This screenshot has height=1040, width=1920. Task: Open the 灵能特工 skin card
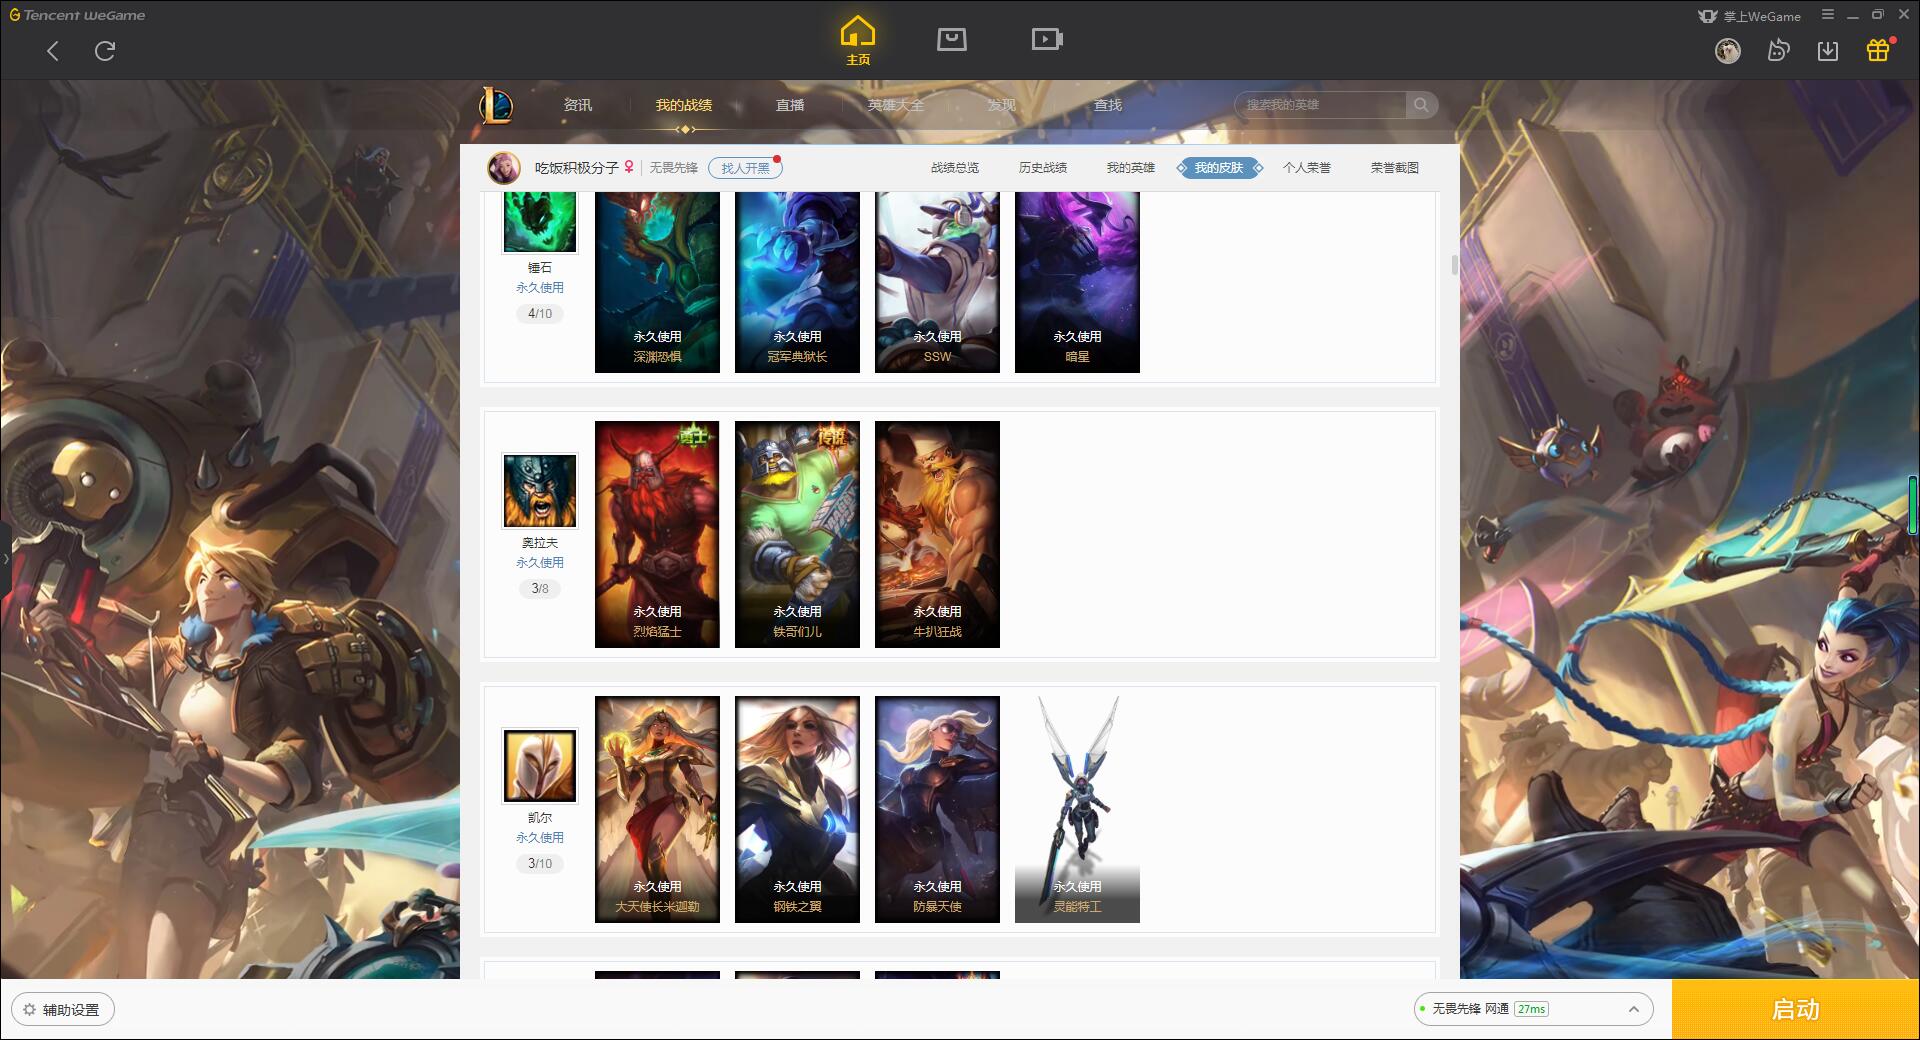point(1077,809)
